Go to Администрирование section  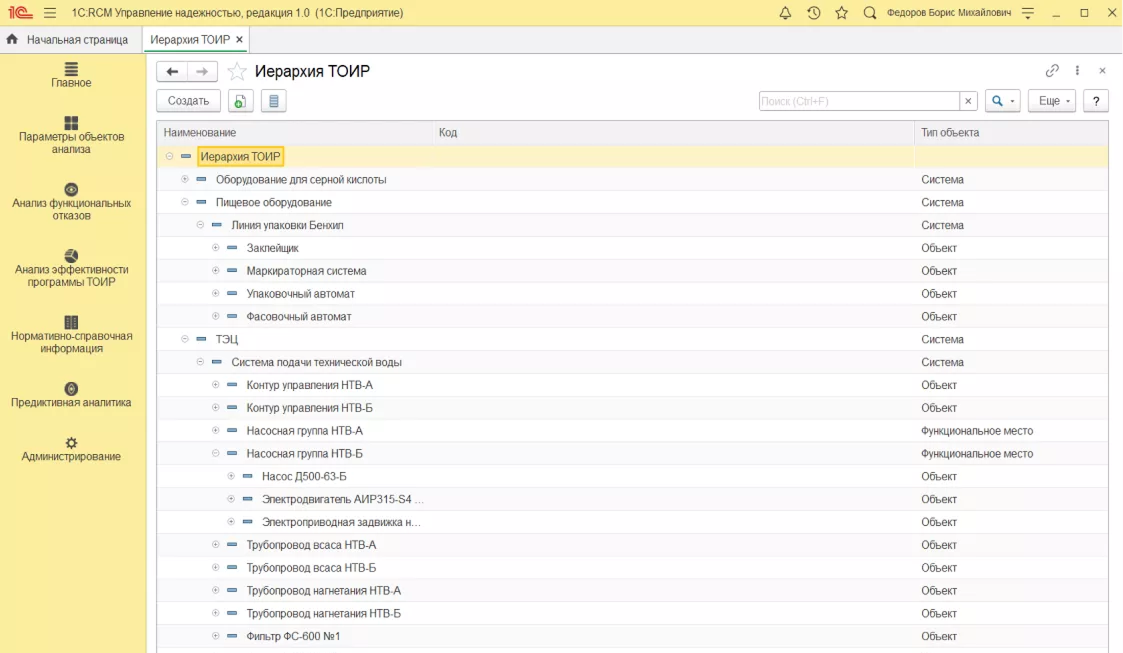click(71, 449)
